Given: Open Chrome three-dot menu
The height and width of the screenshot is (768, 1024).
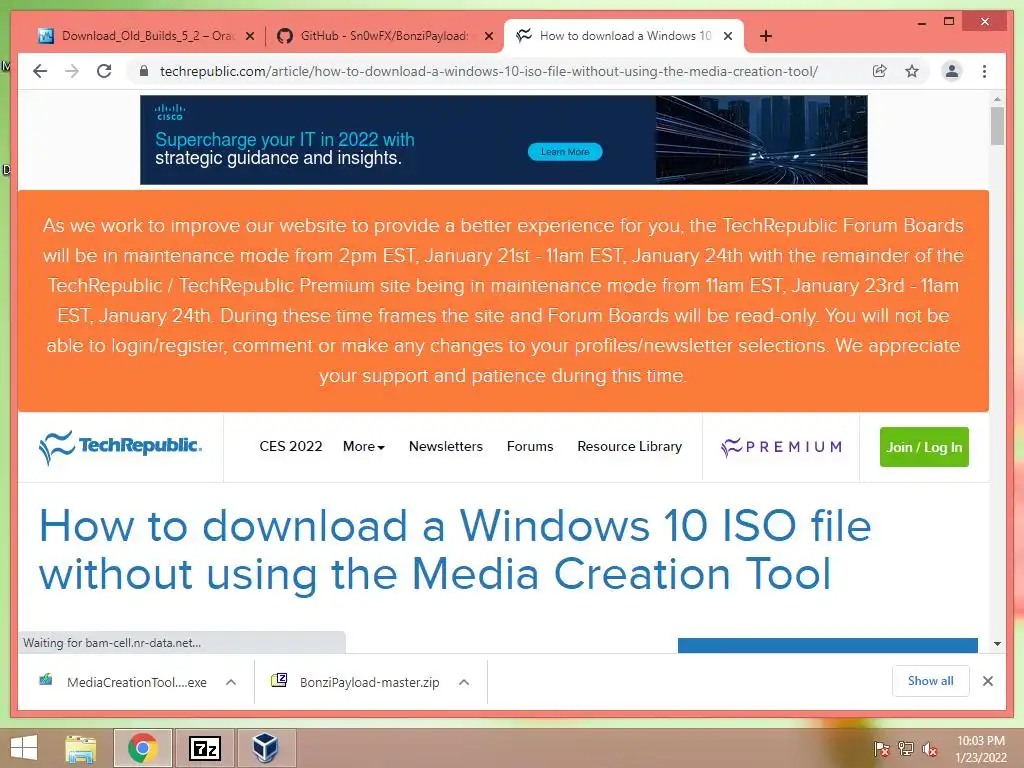Looking at the screenshot, I should tap(984, 71).
